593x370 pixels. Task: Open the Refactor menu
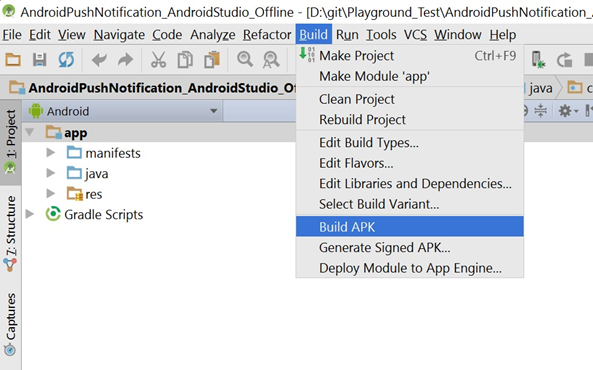pyautogui.click(x=267, y=35)
